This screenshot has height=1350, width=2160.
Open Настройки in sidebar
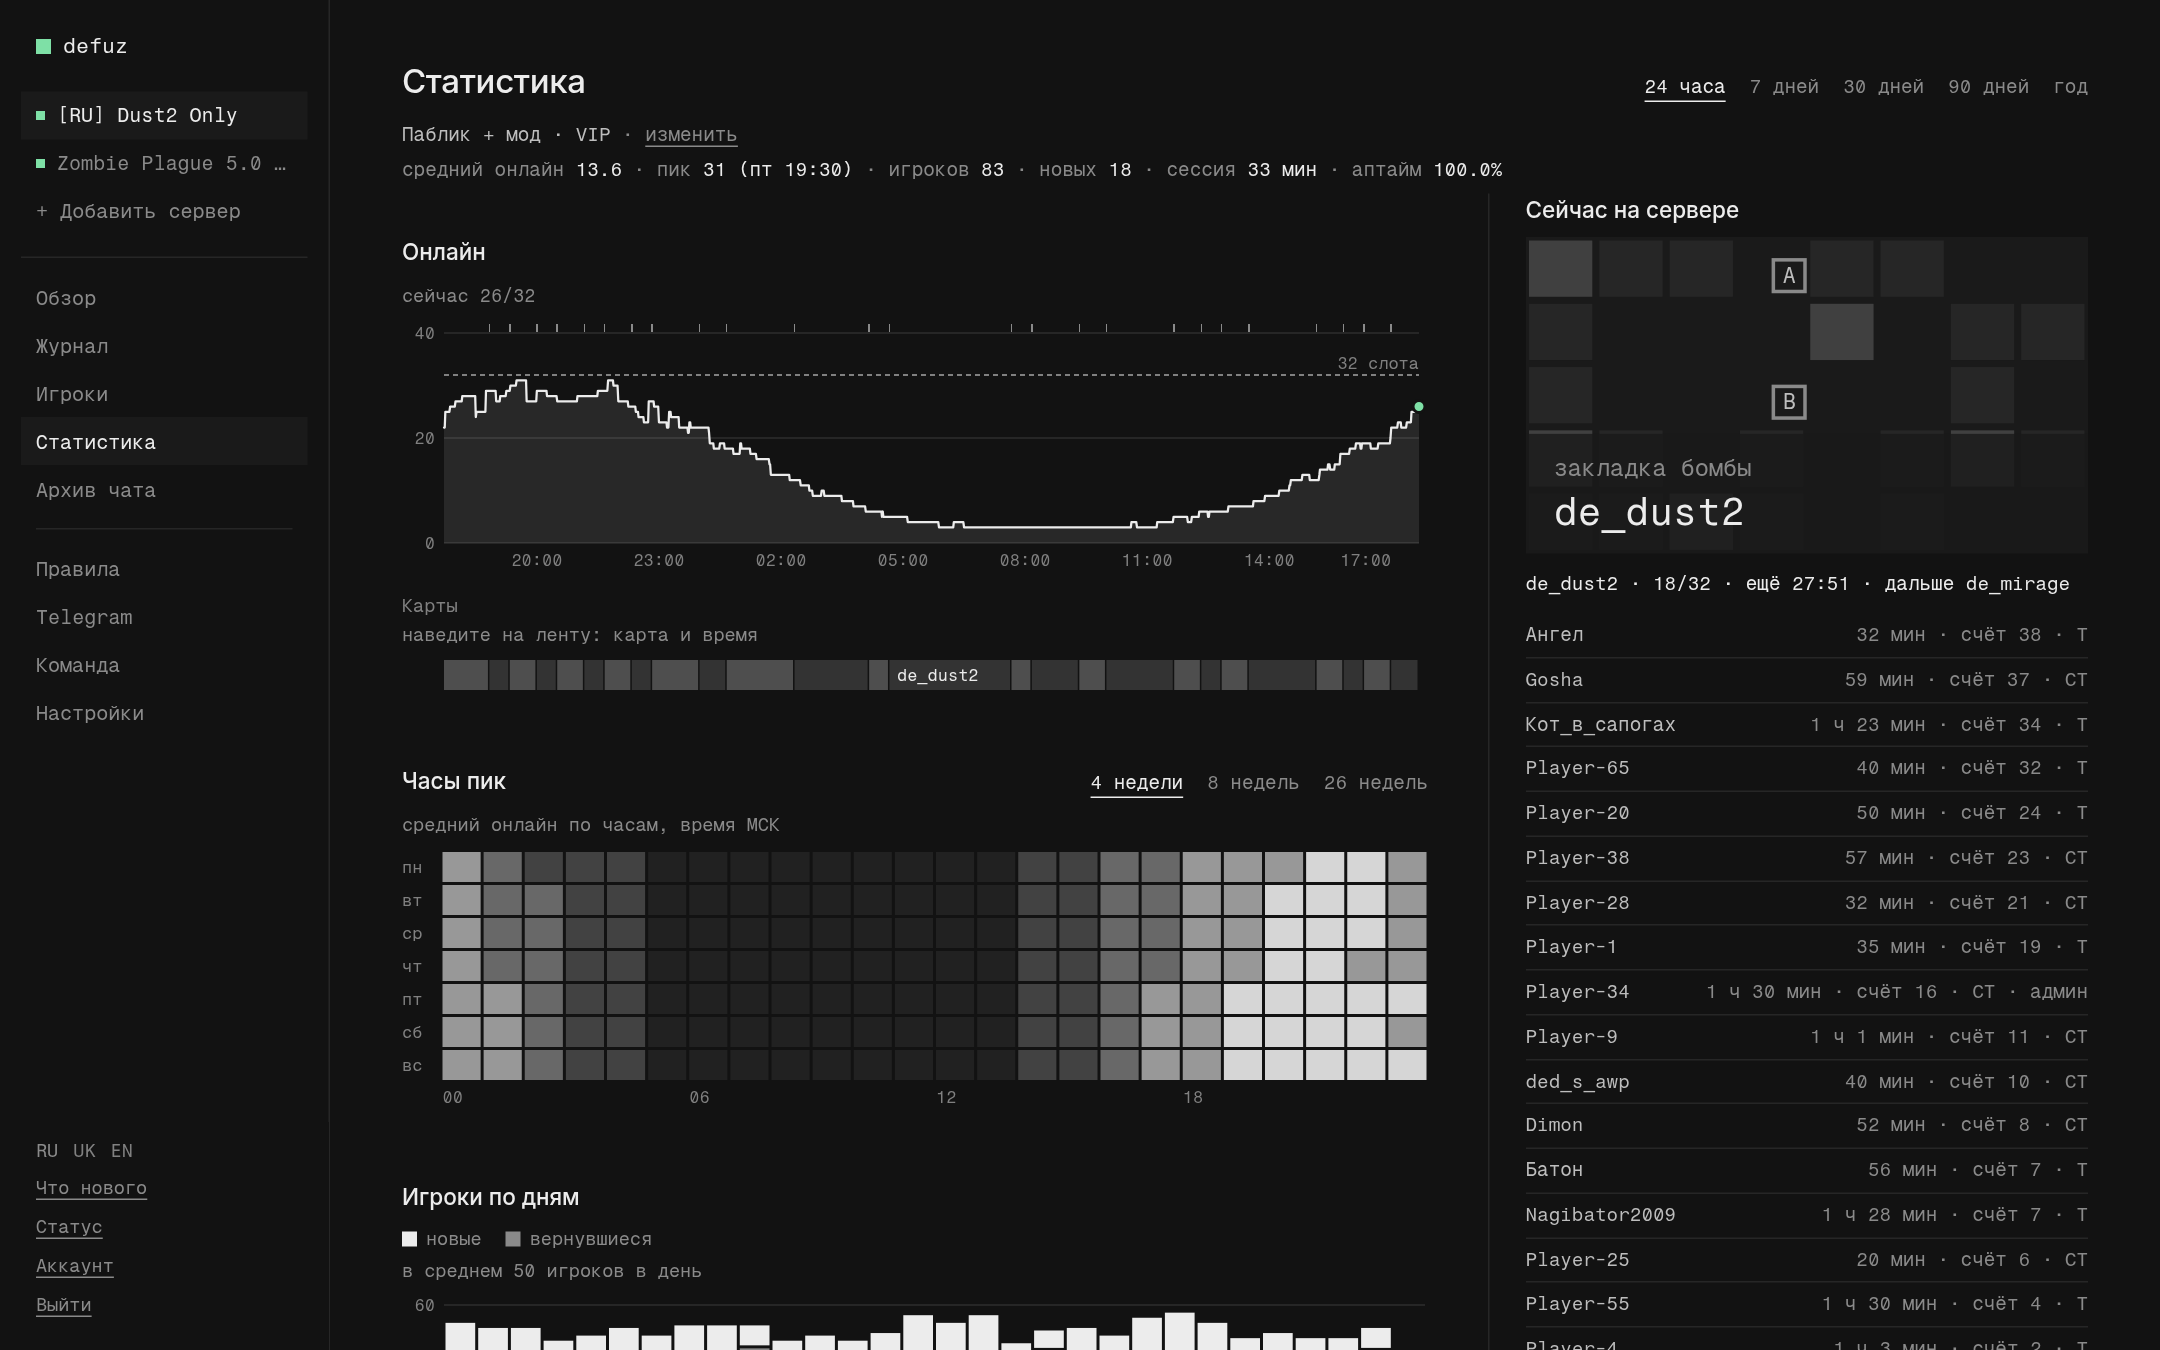pyautogui.click(x=164, y=713)
